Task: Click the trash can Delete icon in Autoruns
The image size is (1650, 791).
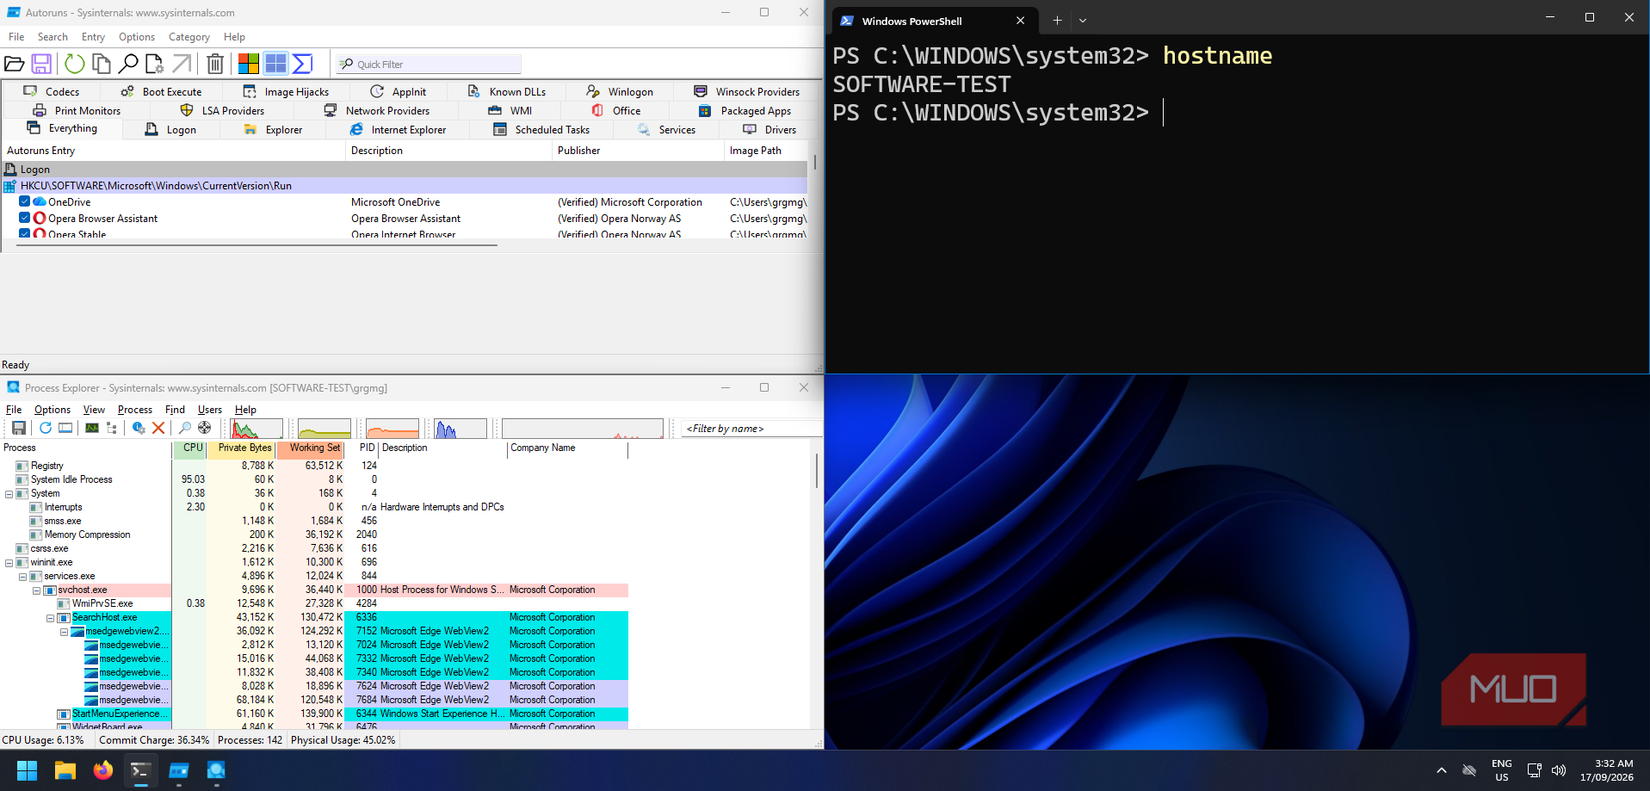Action: click(x=215, y=64)
